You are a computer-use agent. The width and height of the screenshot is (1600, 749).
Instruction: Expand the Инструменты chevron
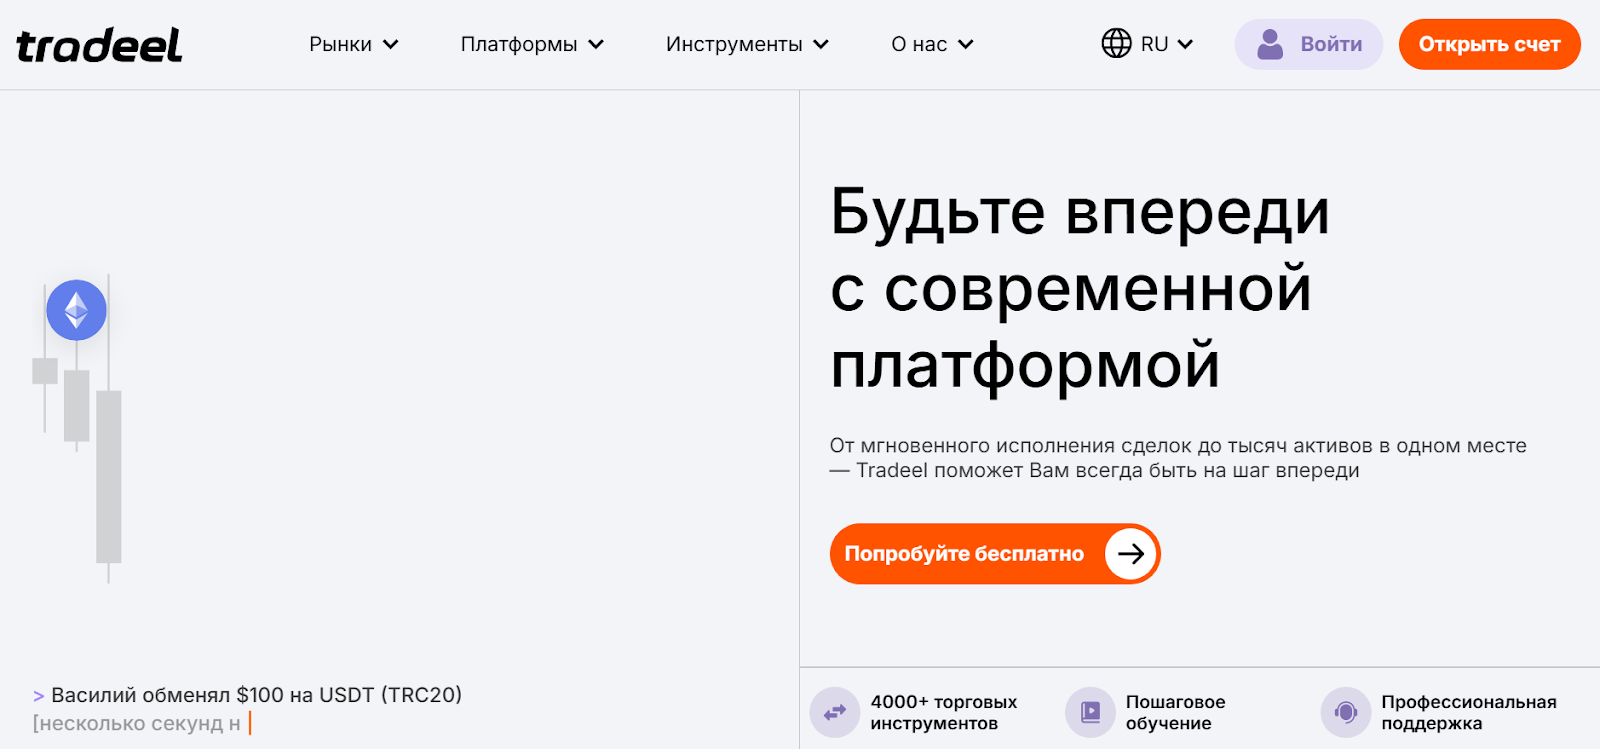click(x=821, y=44)
